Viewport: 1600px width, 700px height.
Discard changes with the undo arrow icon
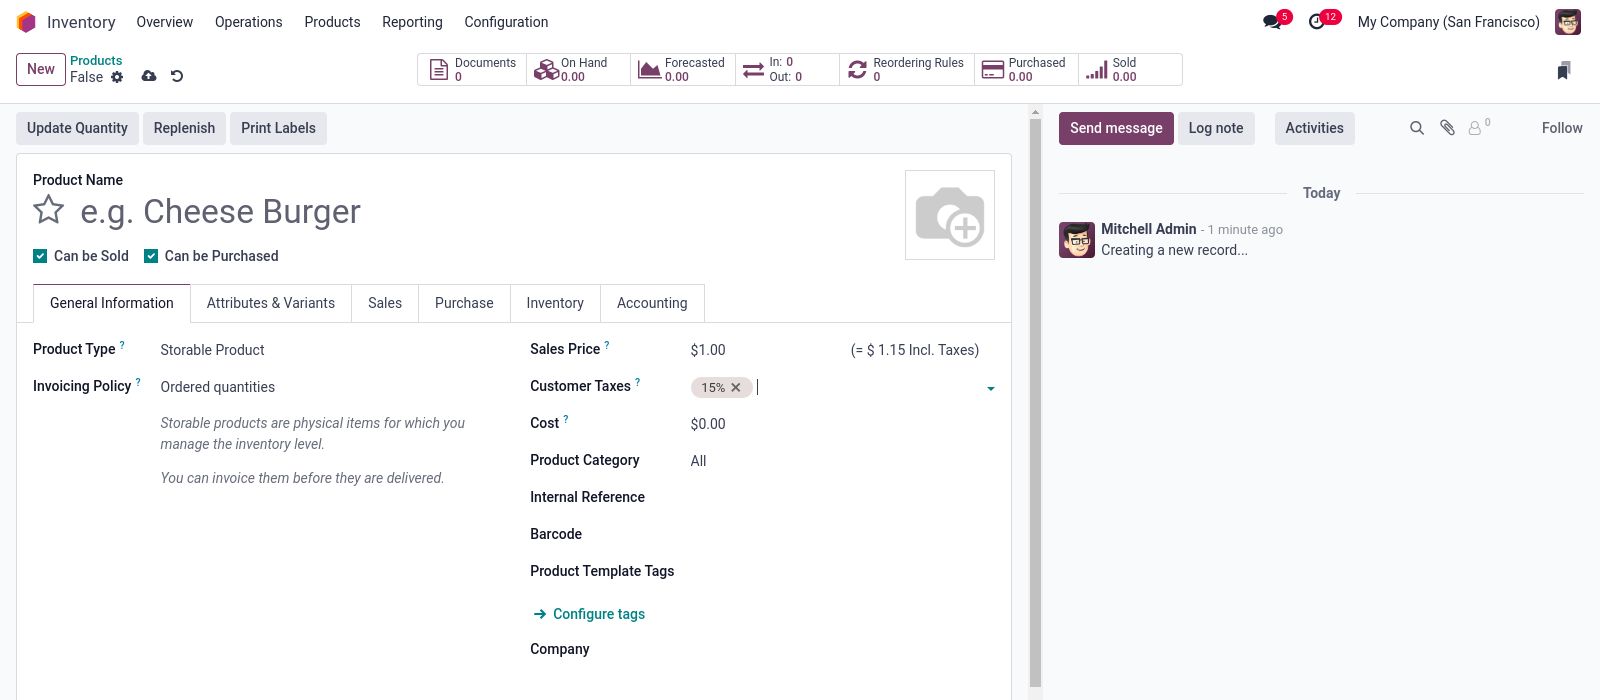point(177,76)
